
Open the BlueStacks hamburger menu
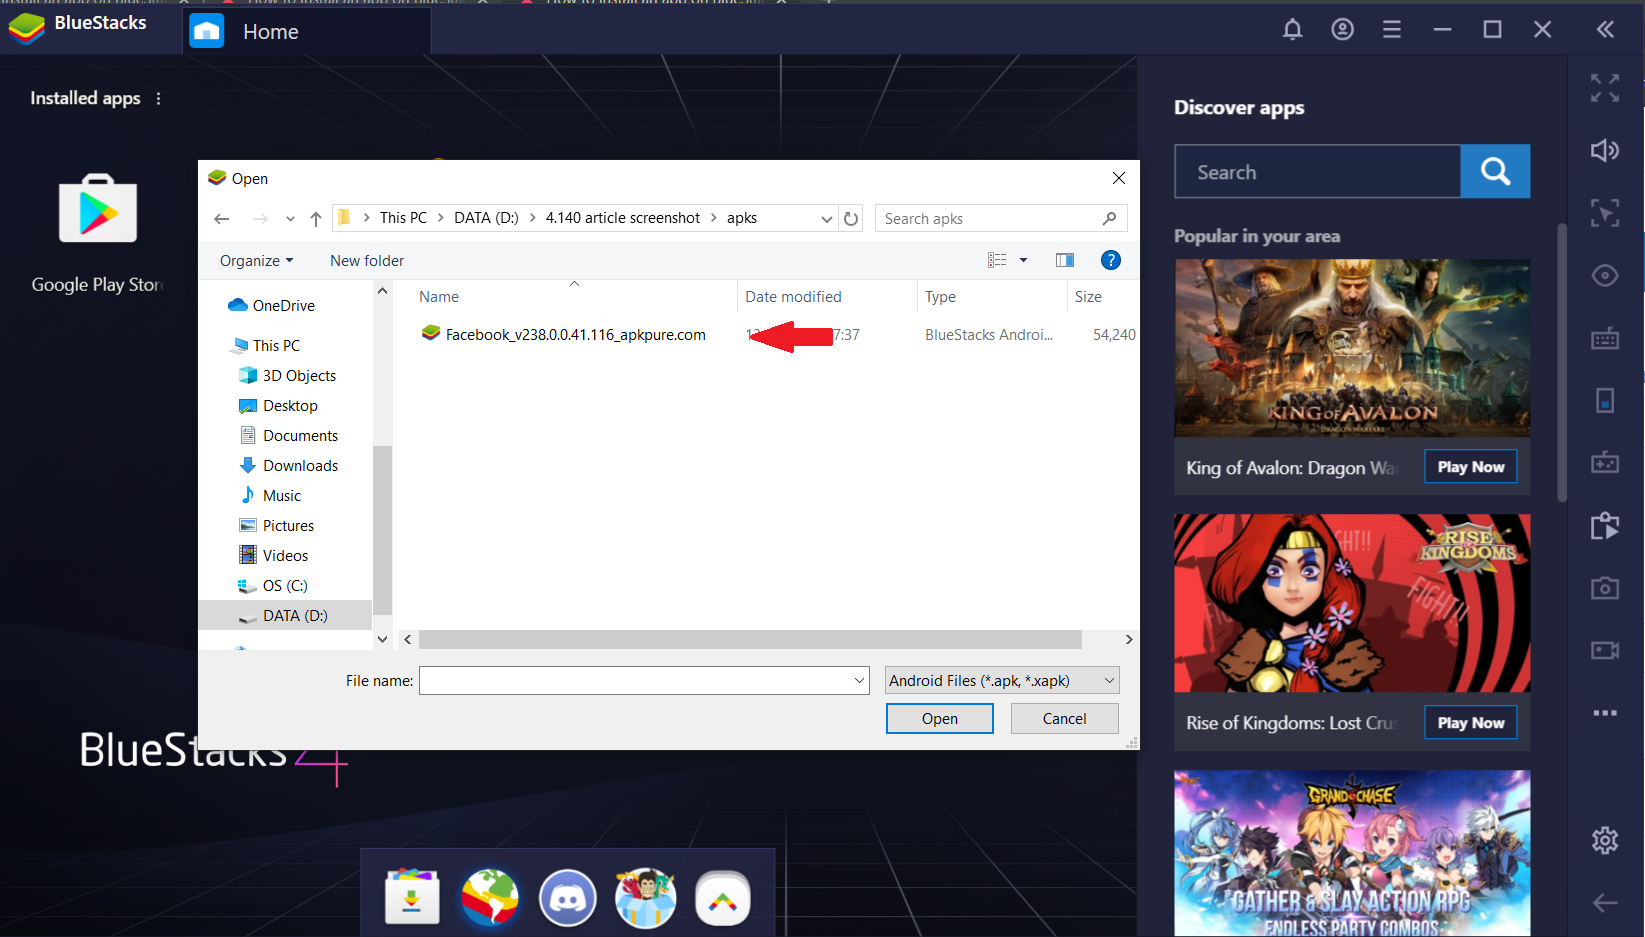tap(1391, 30)
